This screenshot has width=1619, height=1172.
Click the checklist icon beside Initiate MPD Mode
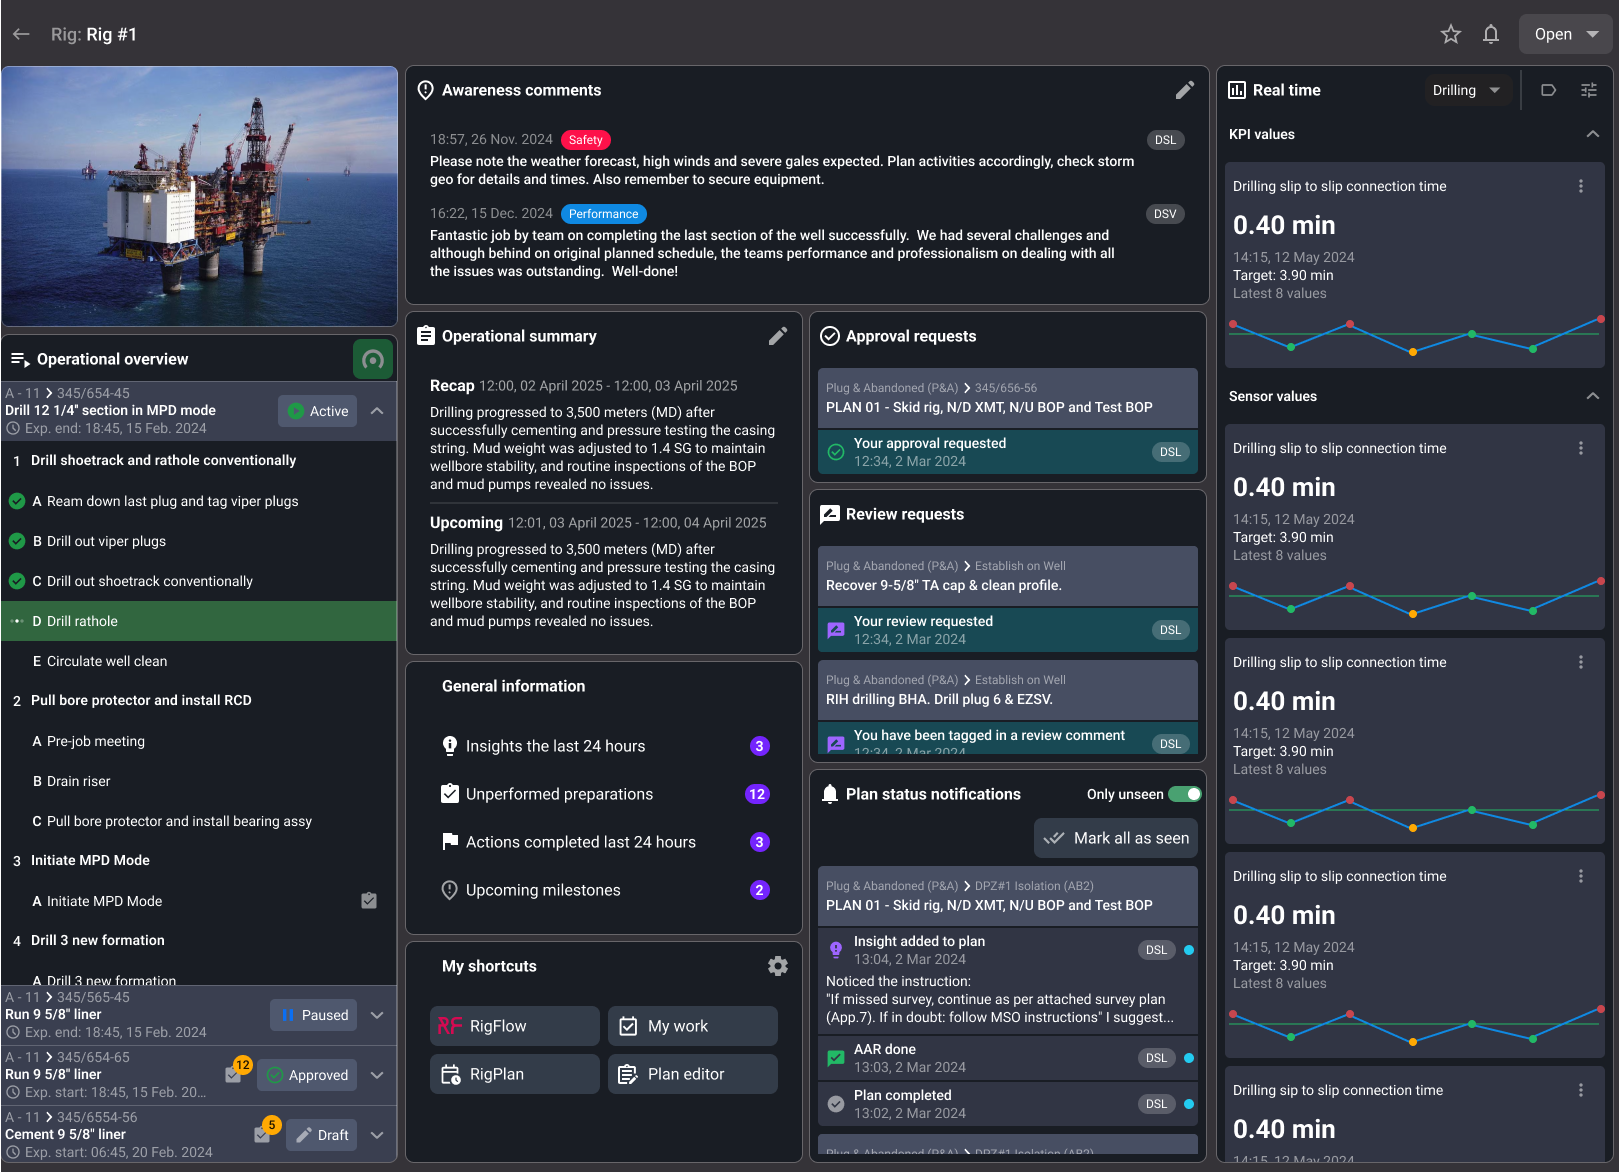[369, 901]
